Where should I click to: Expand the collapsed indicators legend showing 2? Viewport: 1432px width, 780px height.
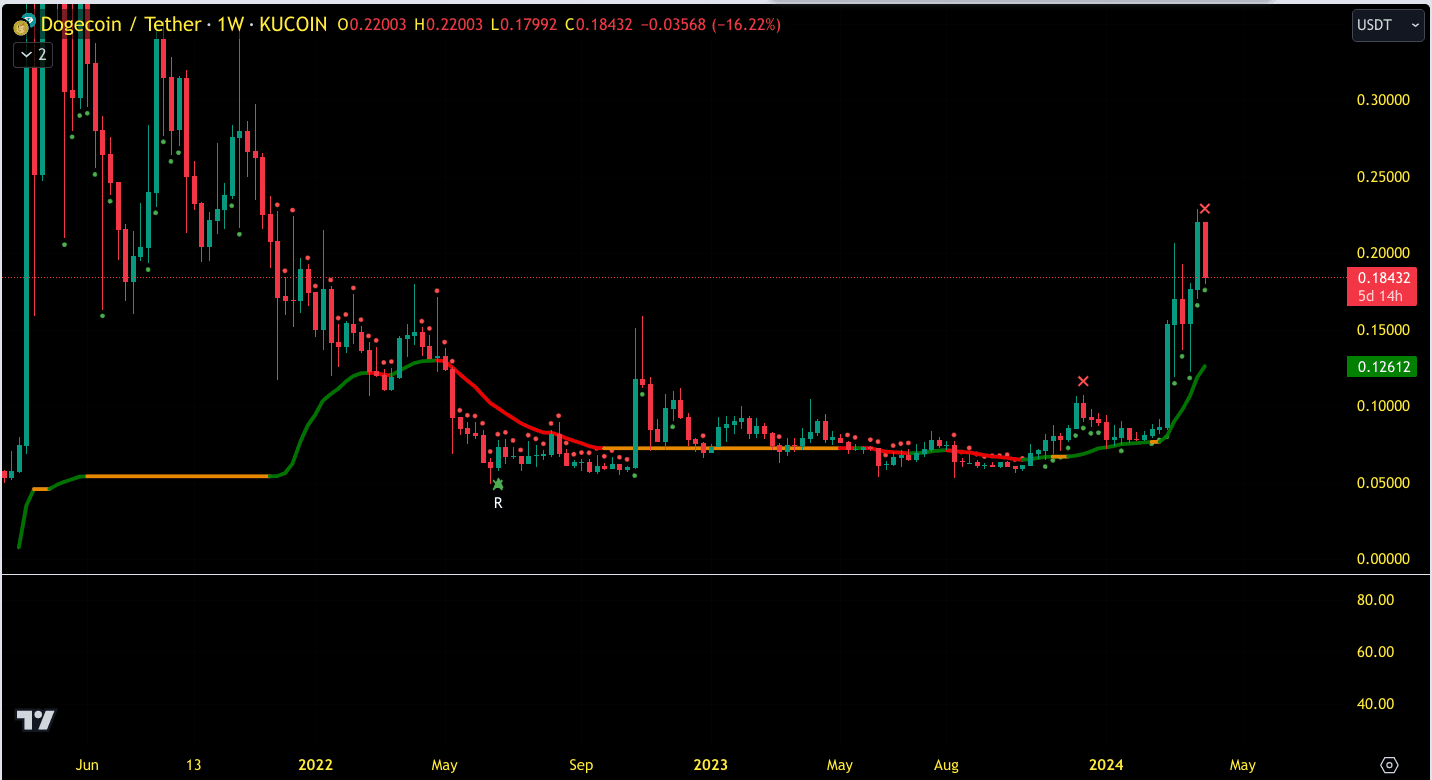coord(31,55)
